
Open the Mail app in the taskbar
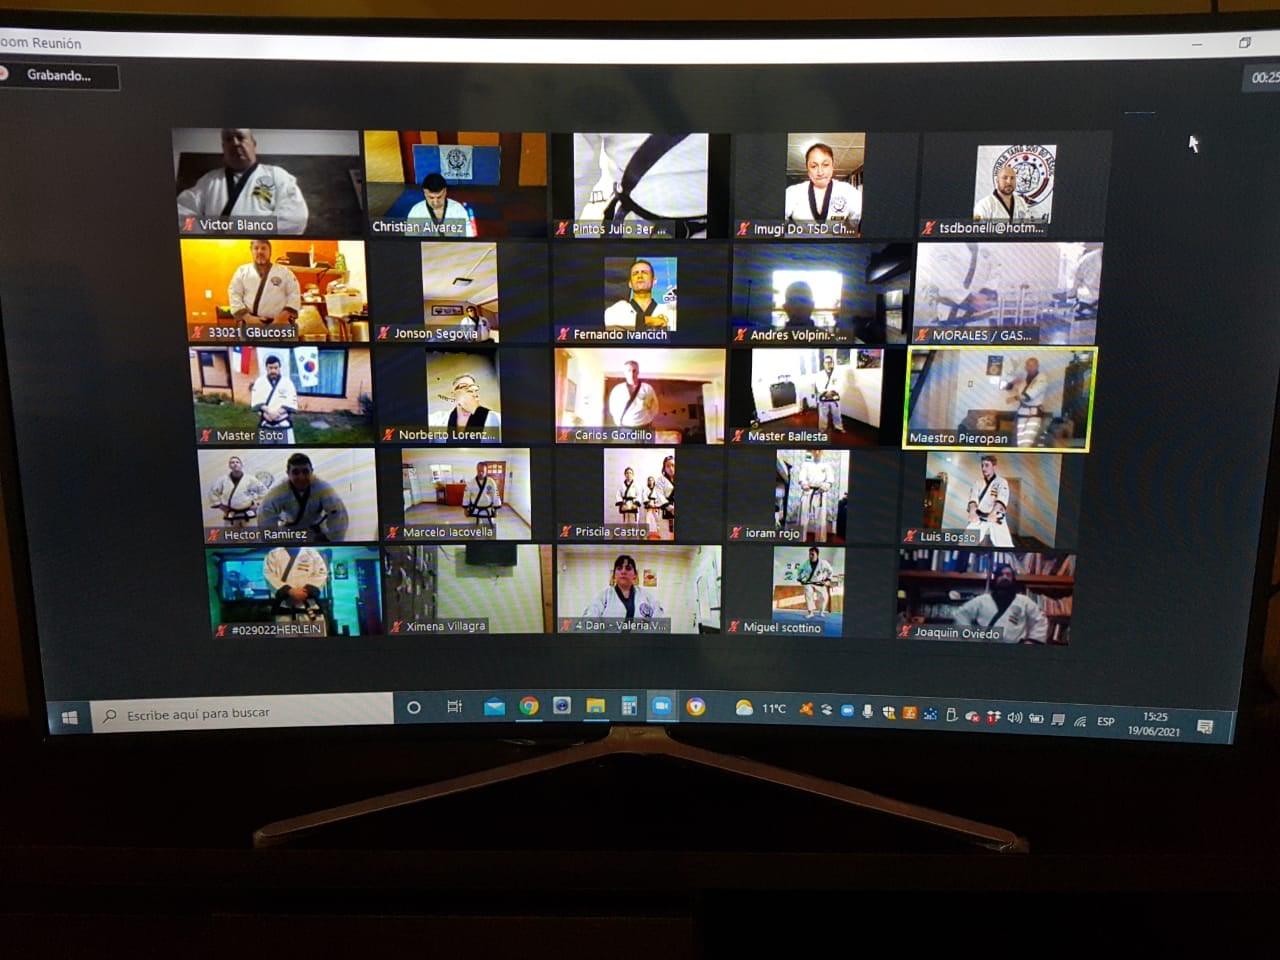[494, 707]
